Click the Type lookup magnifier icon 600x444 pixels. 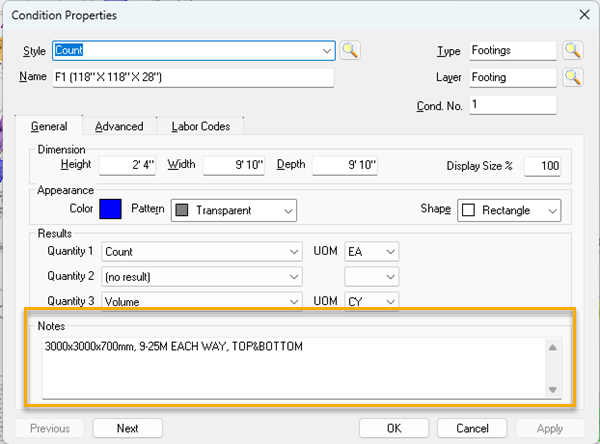point(572,51)
